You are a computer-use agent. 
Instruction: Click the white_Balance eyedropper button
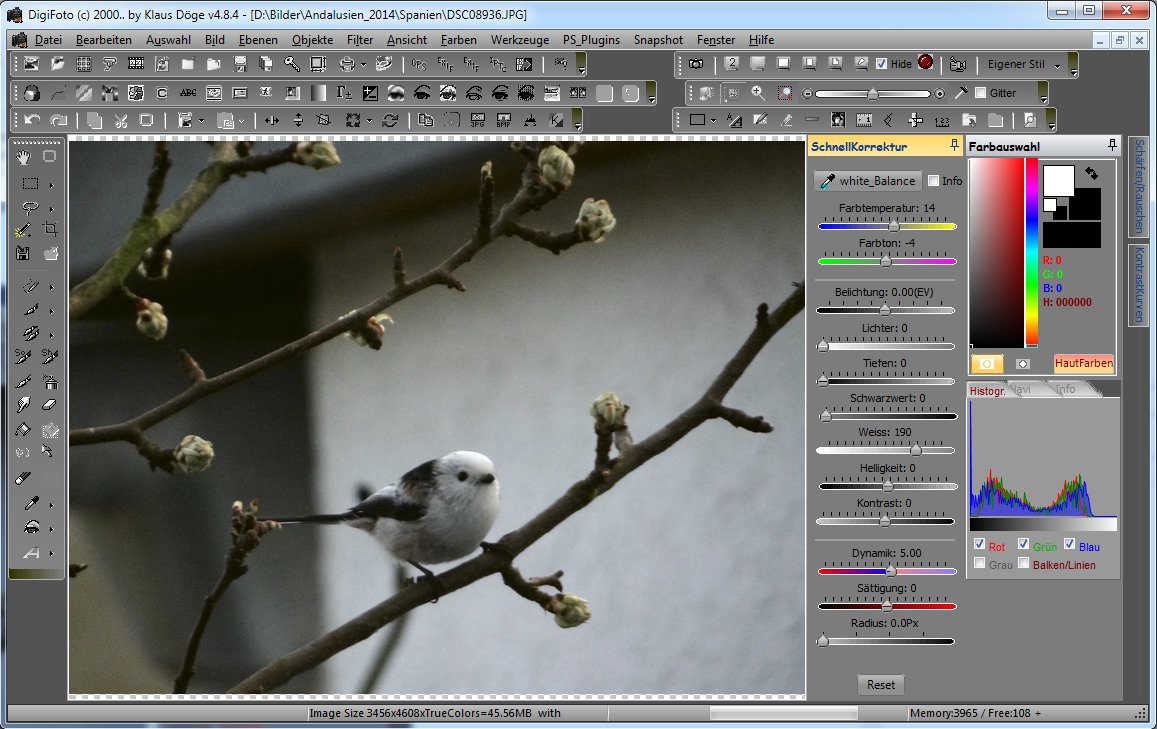click(x=868, y=181)
